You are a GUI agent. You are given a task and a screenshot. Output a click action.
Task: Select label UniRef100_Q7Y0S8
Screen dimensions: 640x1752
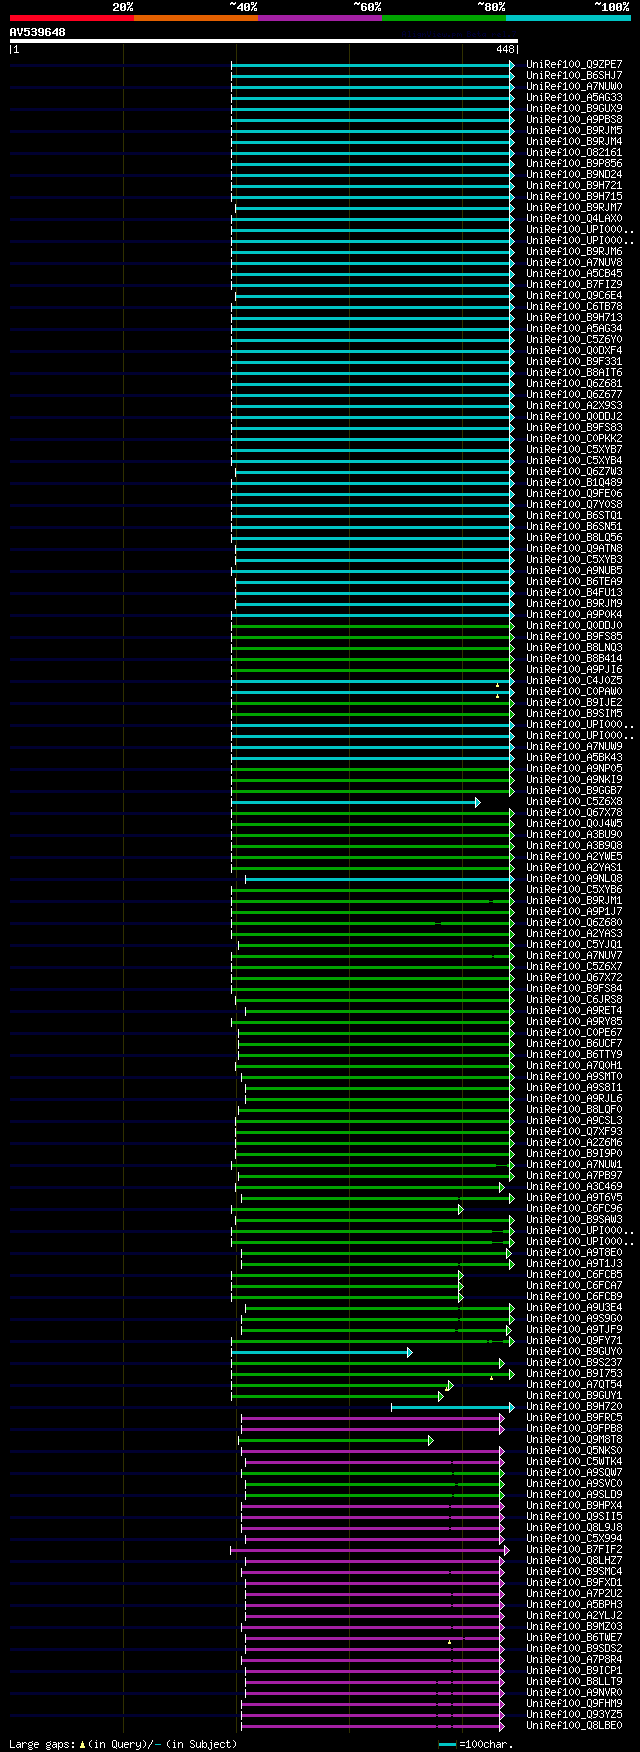coord(574,504)
